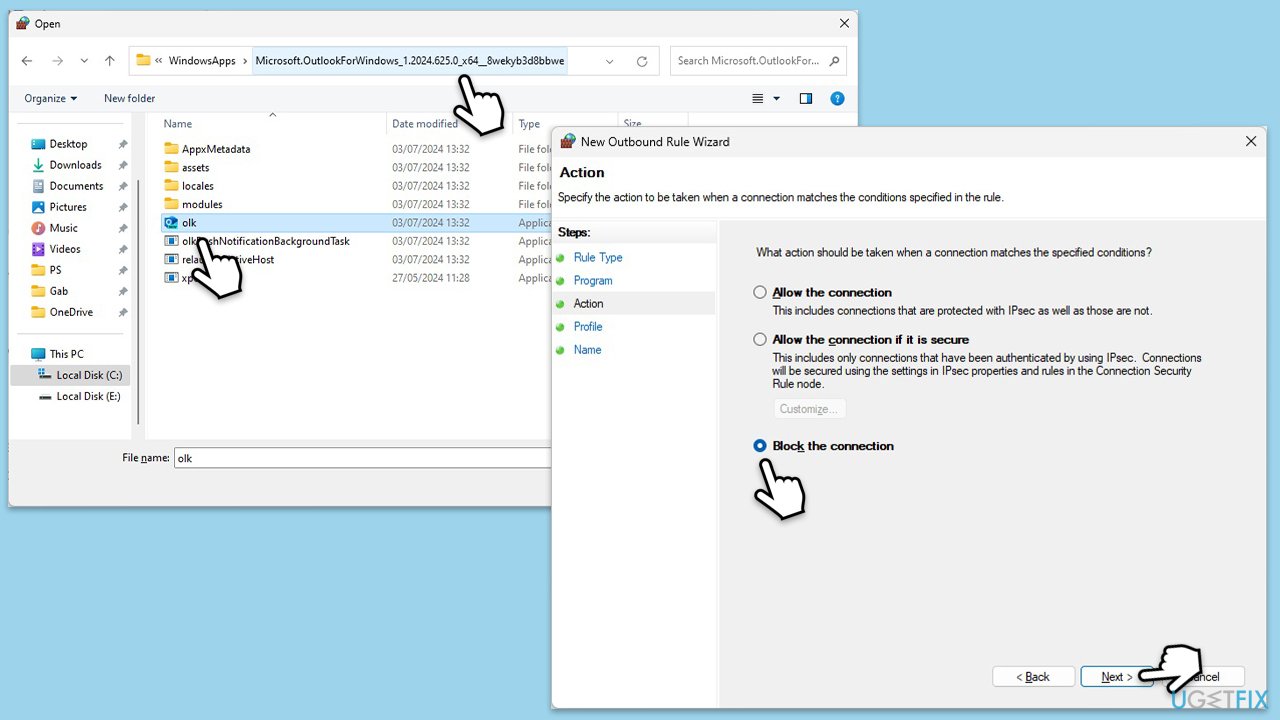
Task: Select the Gab folder in navigation pane
Action: [59, 291]
